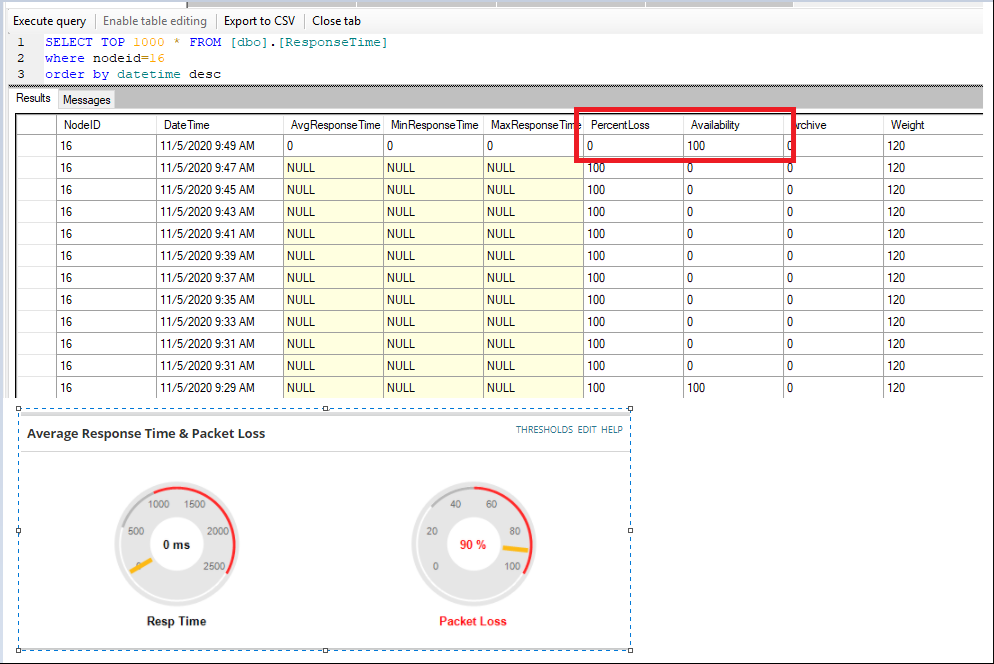The image size is (994, 664).
Task: Execute the SQL query
Action: (49, 20)
